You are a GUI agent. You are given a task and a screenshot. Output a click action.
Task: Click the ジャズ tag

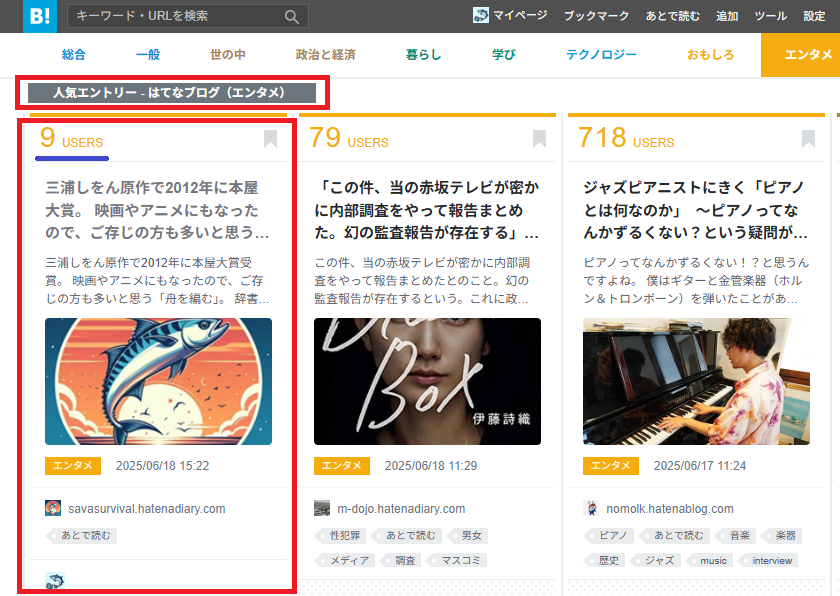tap(655, 560)
